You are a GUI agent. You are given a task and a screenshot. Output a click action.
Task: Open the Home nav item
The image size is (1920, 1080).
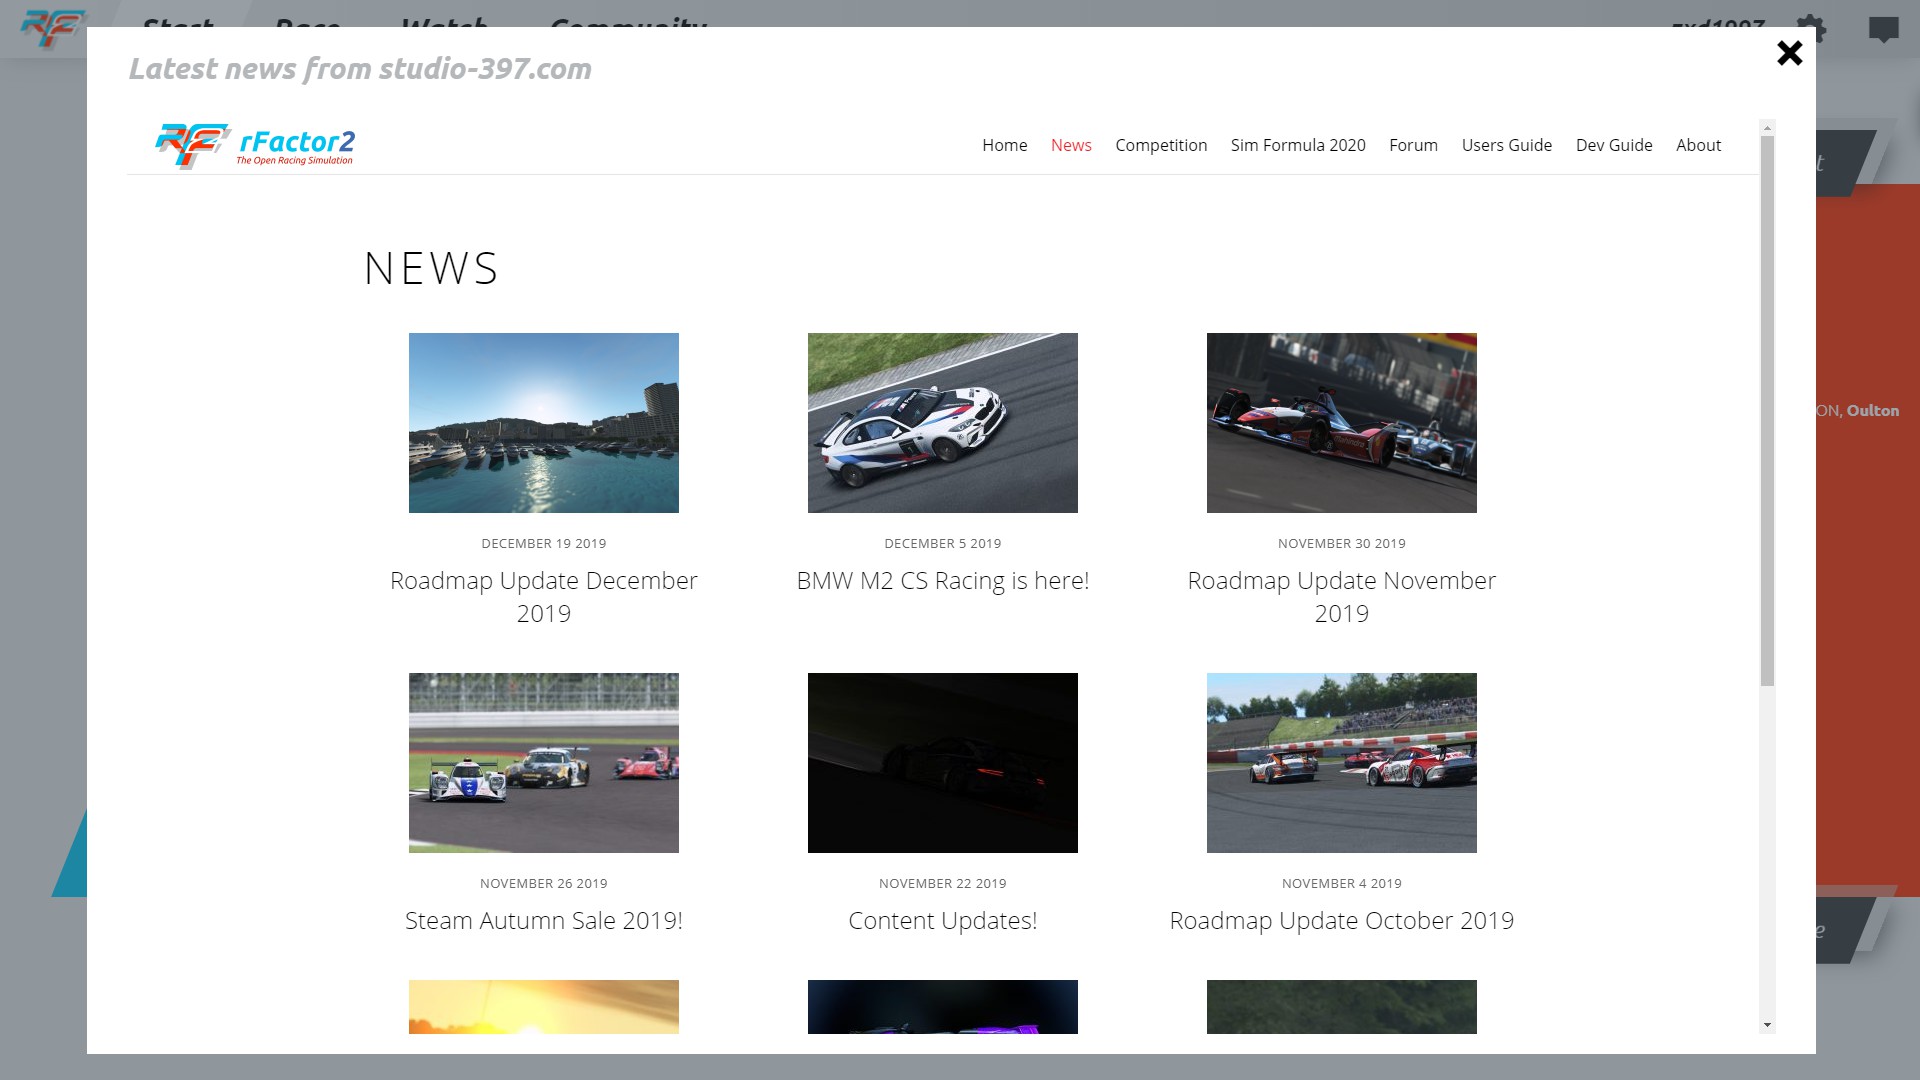pos(1004,145)
